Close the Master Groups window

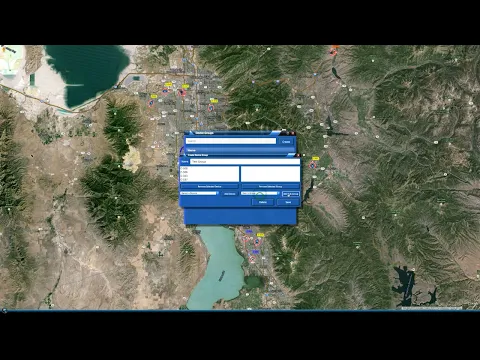(293, 133)
